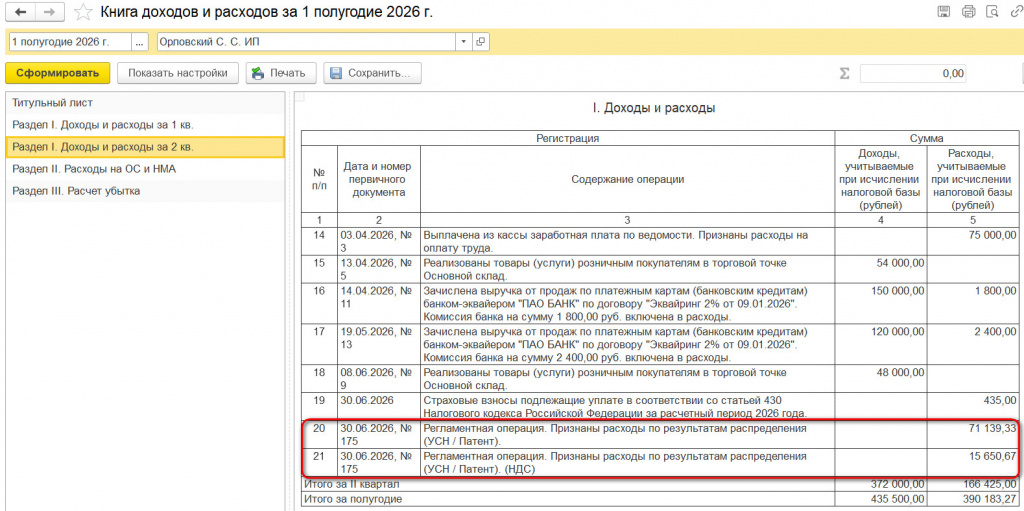1024x511 pixels.
Task: Select row 21 description ending with (НДС)
Action: (628, 462)
